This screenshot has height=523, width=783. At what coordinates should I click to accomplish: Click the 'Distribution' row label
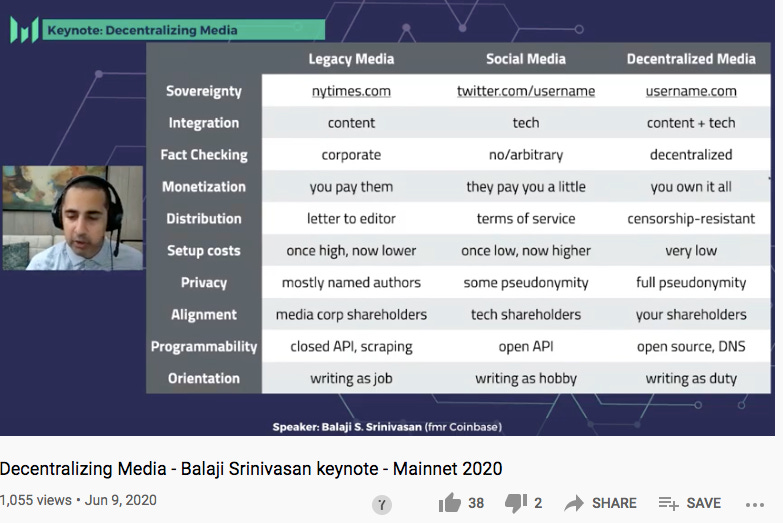[x=204, y=219]
